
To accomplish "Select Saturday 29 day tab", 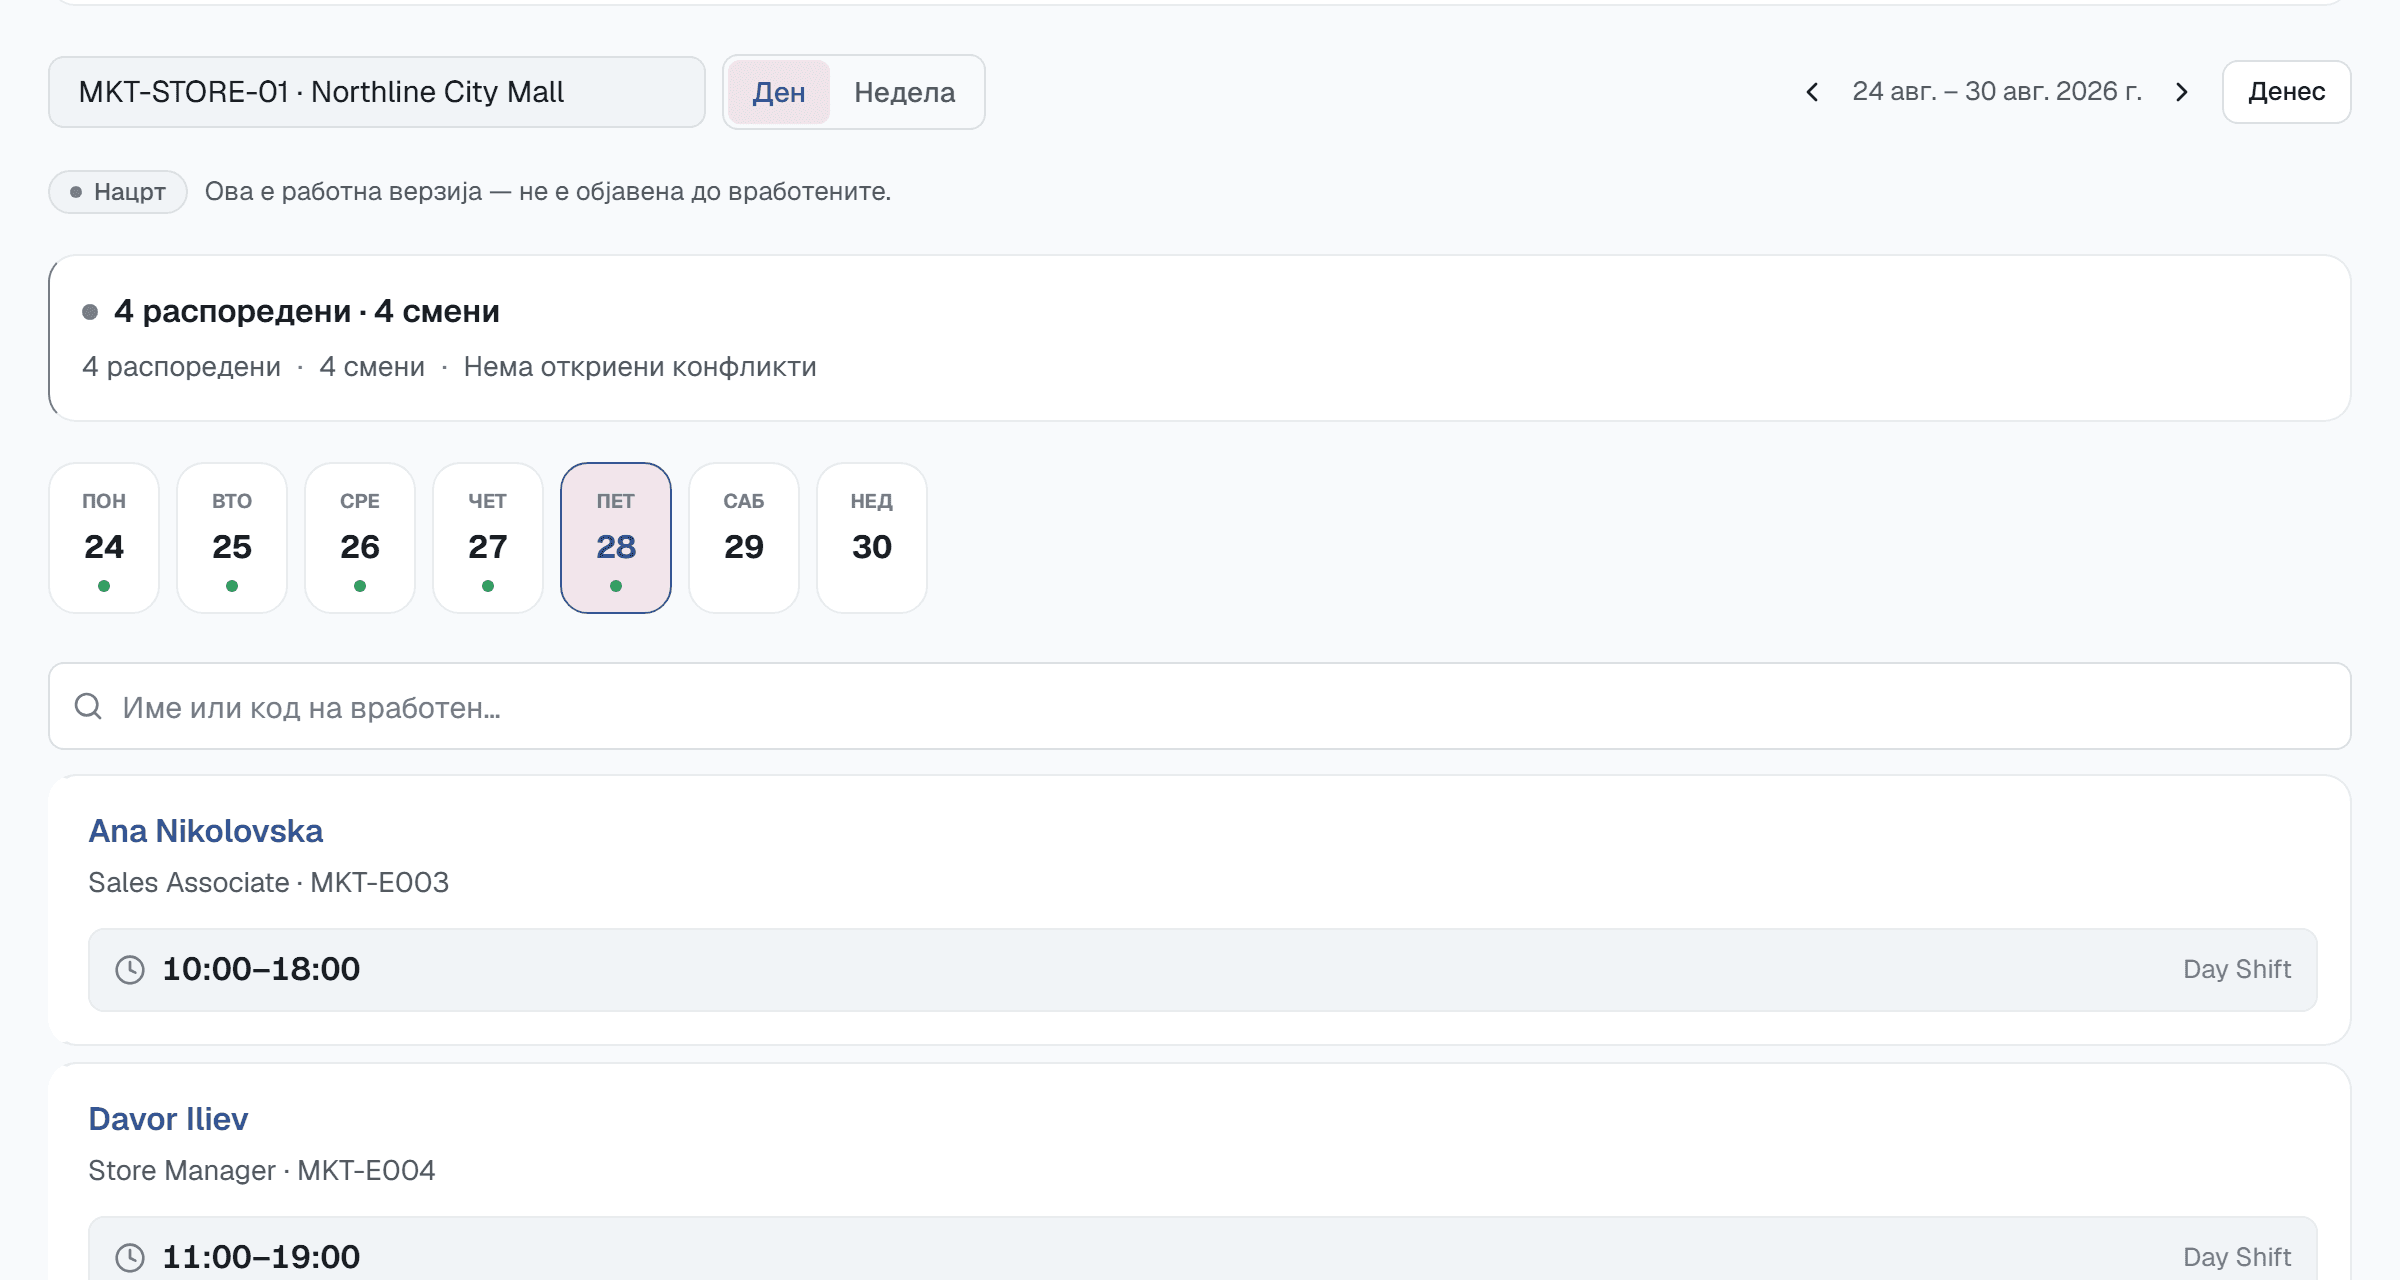I will click(744, 538).
